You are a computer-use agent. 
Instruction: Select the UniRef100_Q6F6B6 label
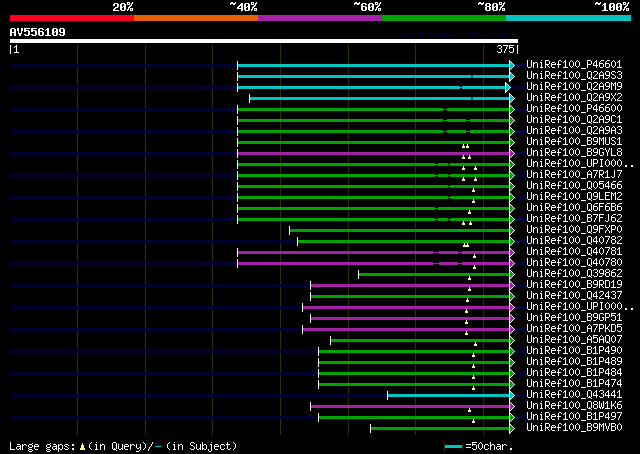click(574, 208)
